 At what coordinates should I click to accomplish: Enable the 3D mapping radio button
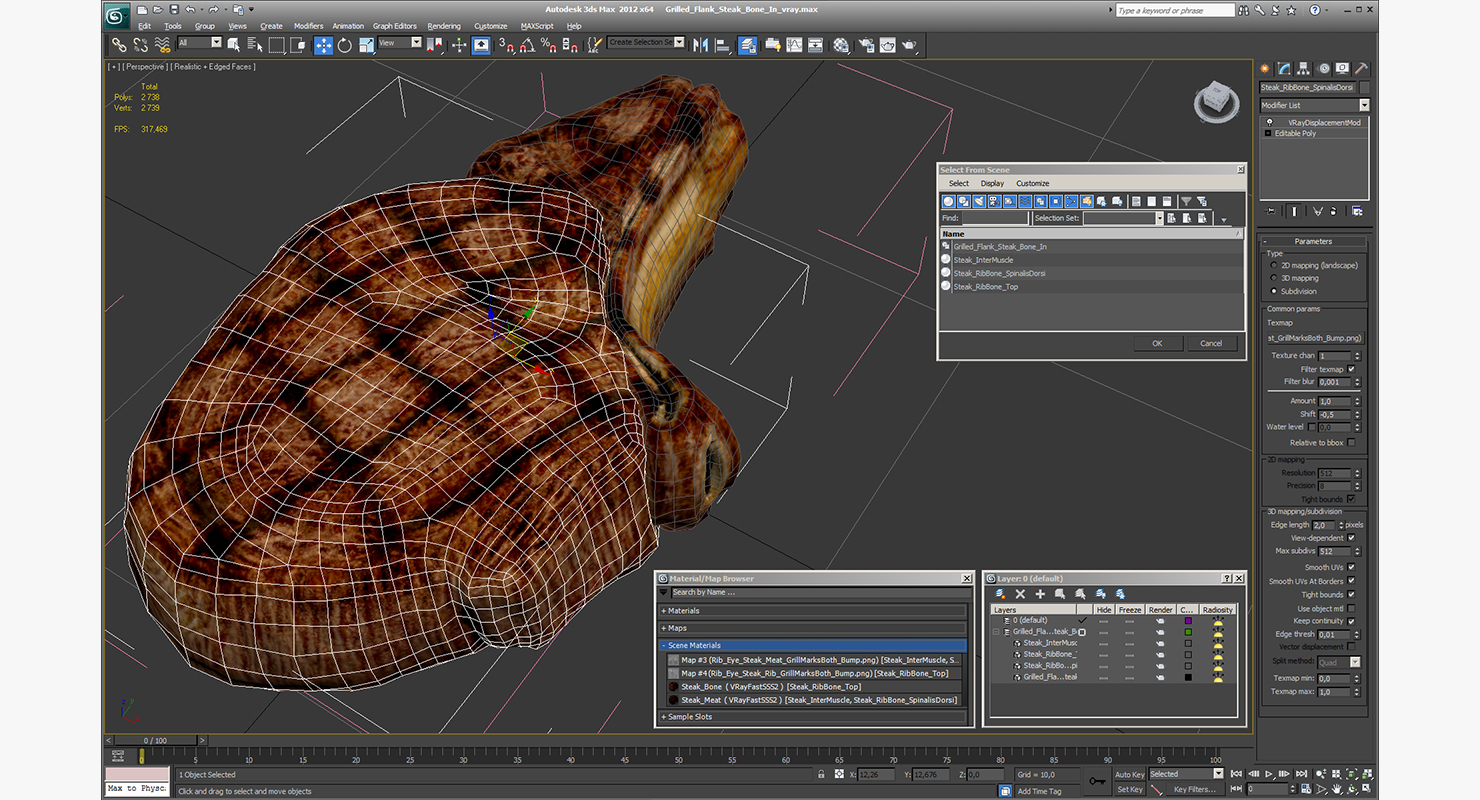click(1273, 278)
